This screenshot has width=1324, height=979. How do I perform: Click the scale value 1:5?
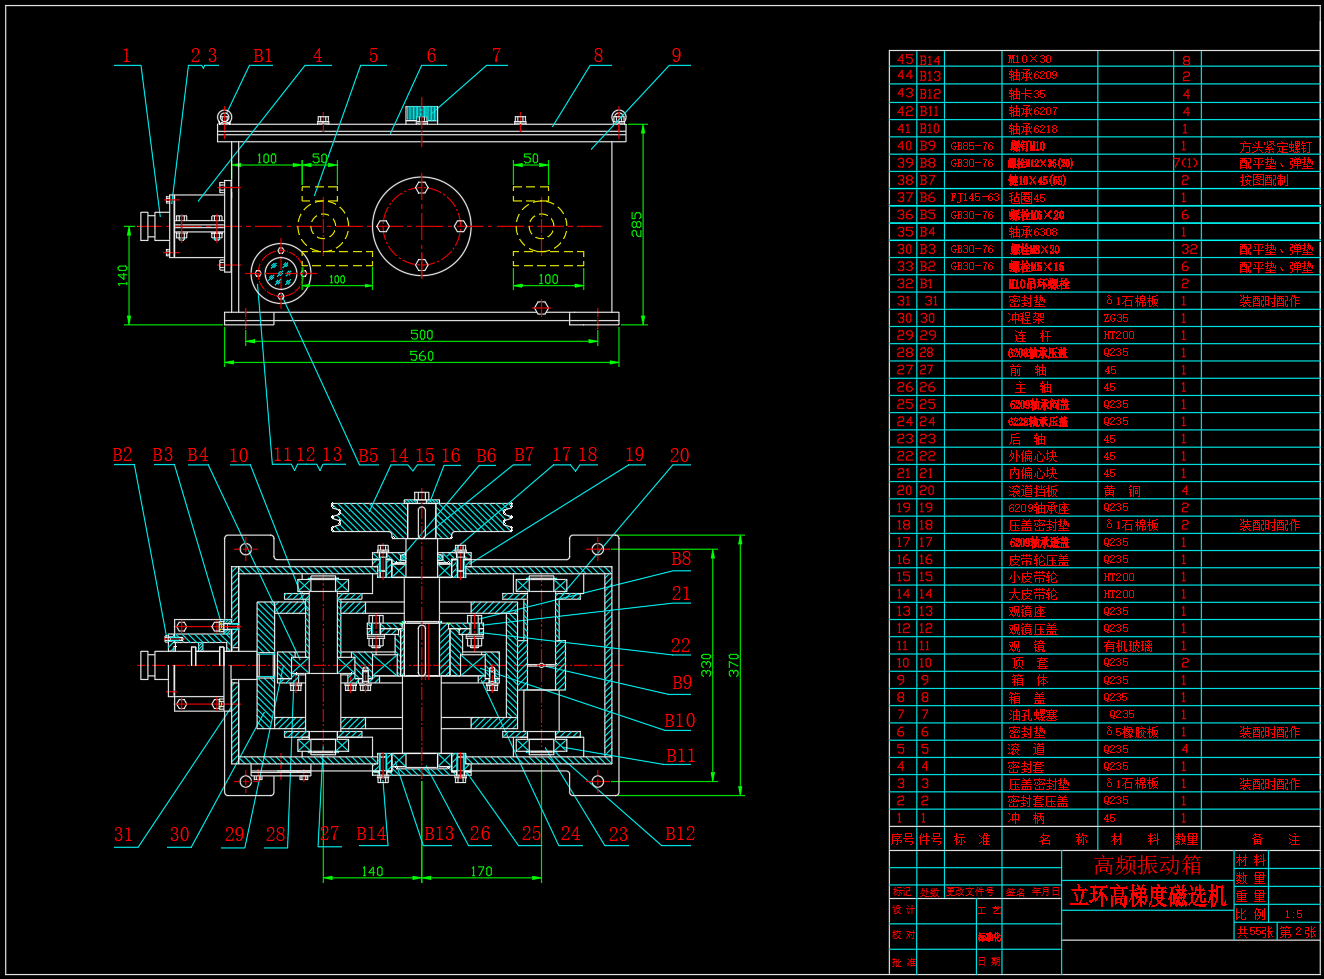(1293, 914)
